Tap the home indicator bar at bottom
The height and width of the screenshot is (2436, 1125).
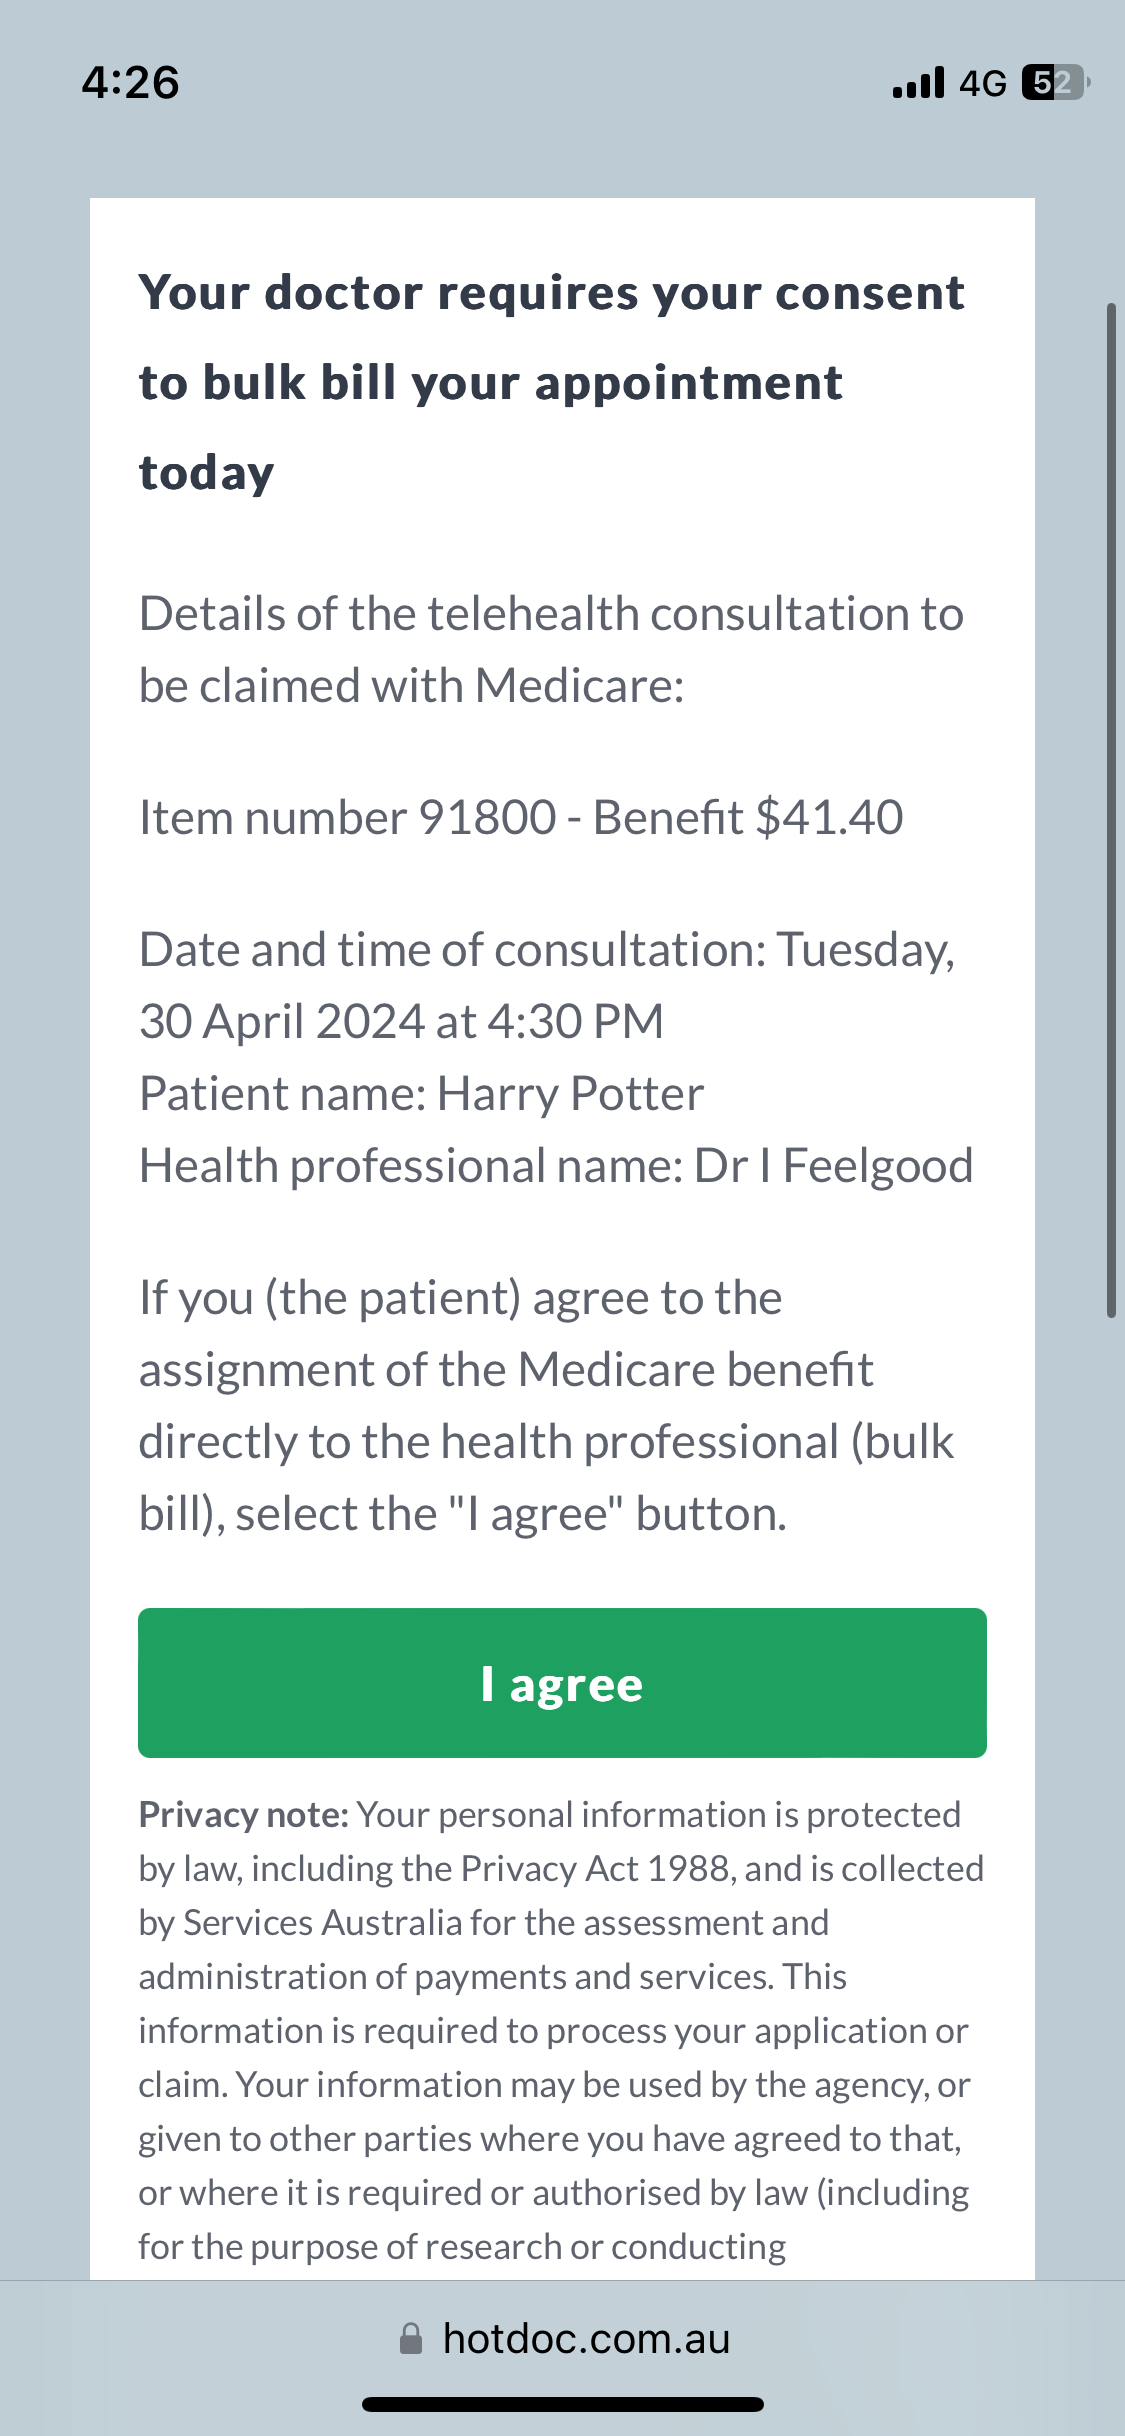(x=562, y=2404)
